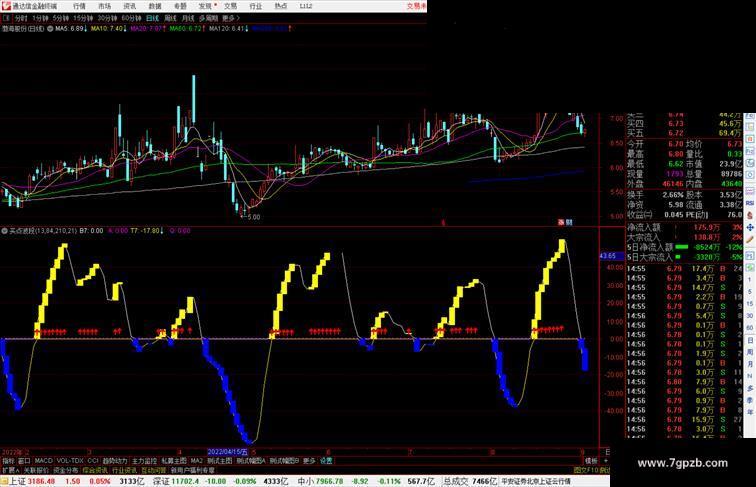This screenshot has height=487, width=756.
Task: Switch chart to 1分钟 period
Action: pyautogui.click(x=40, y=18)
